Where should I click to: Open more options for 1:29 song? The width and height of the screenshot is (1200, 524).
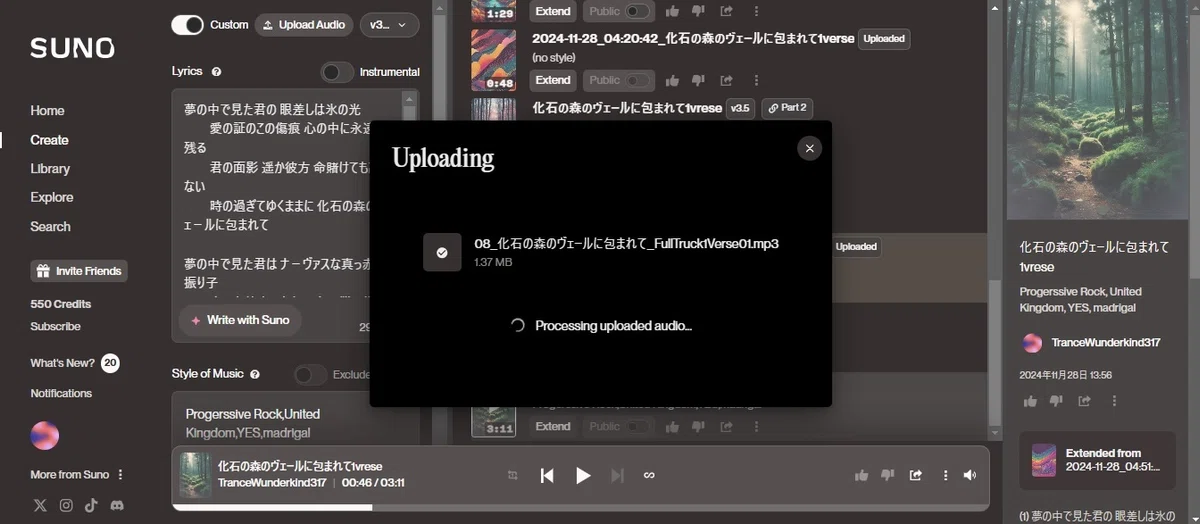tap(755, 11)
